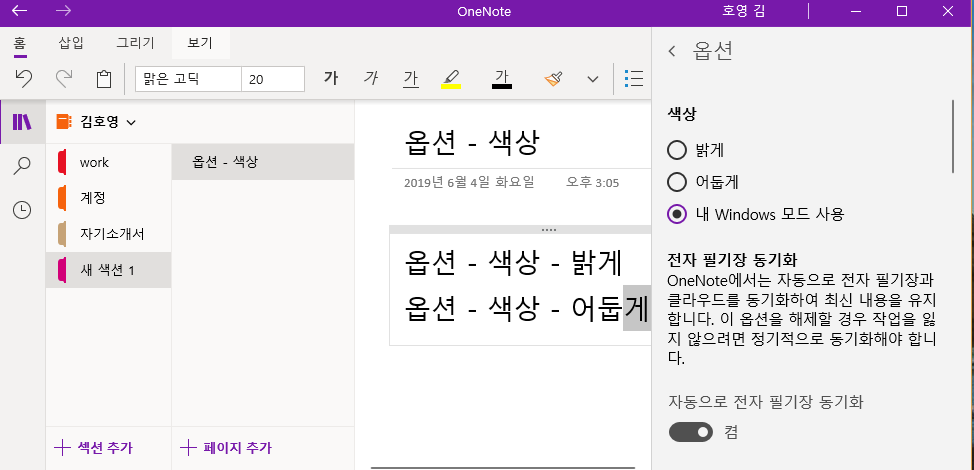Go back from 옵션 panel

pos(672,51)
